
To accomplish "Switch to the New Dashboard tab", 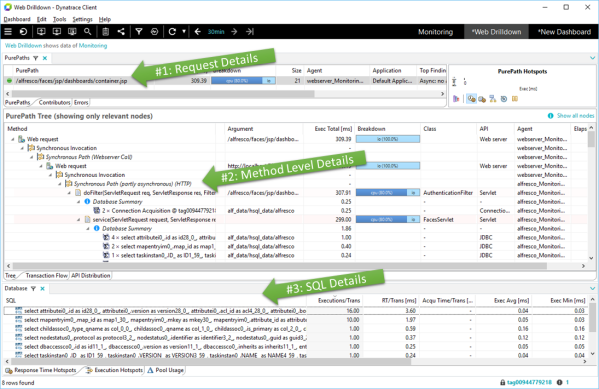I will click(x=564, y=32).
